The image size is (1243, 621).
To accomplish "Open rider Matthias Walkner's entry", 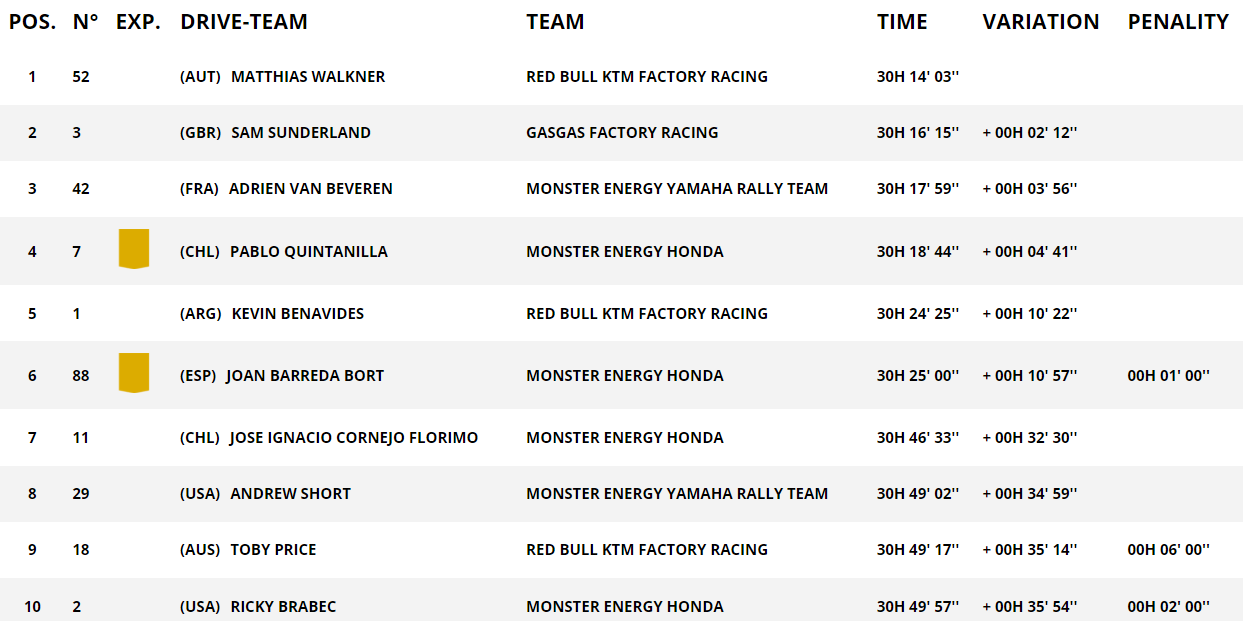I will 308,77.
